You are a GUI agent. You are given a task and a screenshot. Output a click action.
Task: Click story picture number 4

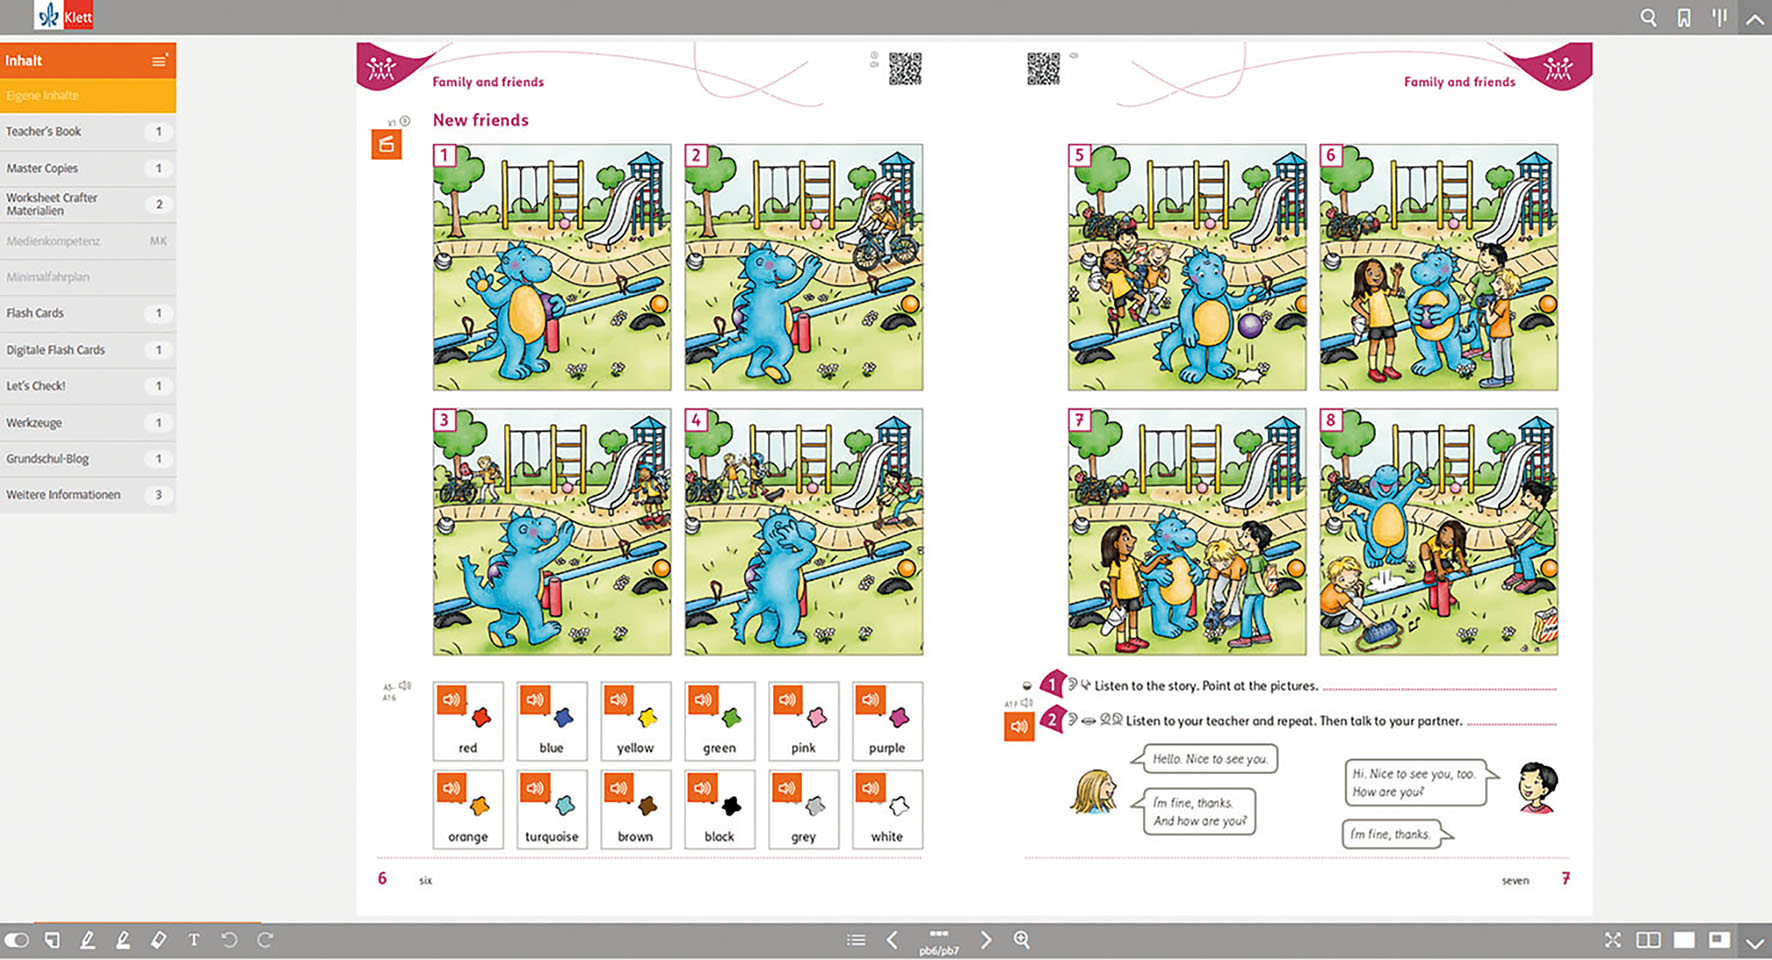[x=804, y=532]
